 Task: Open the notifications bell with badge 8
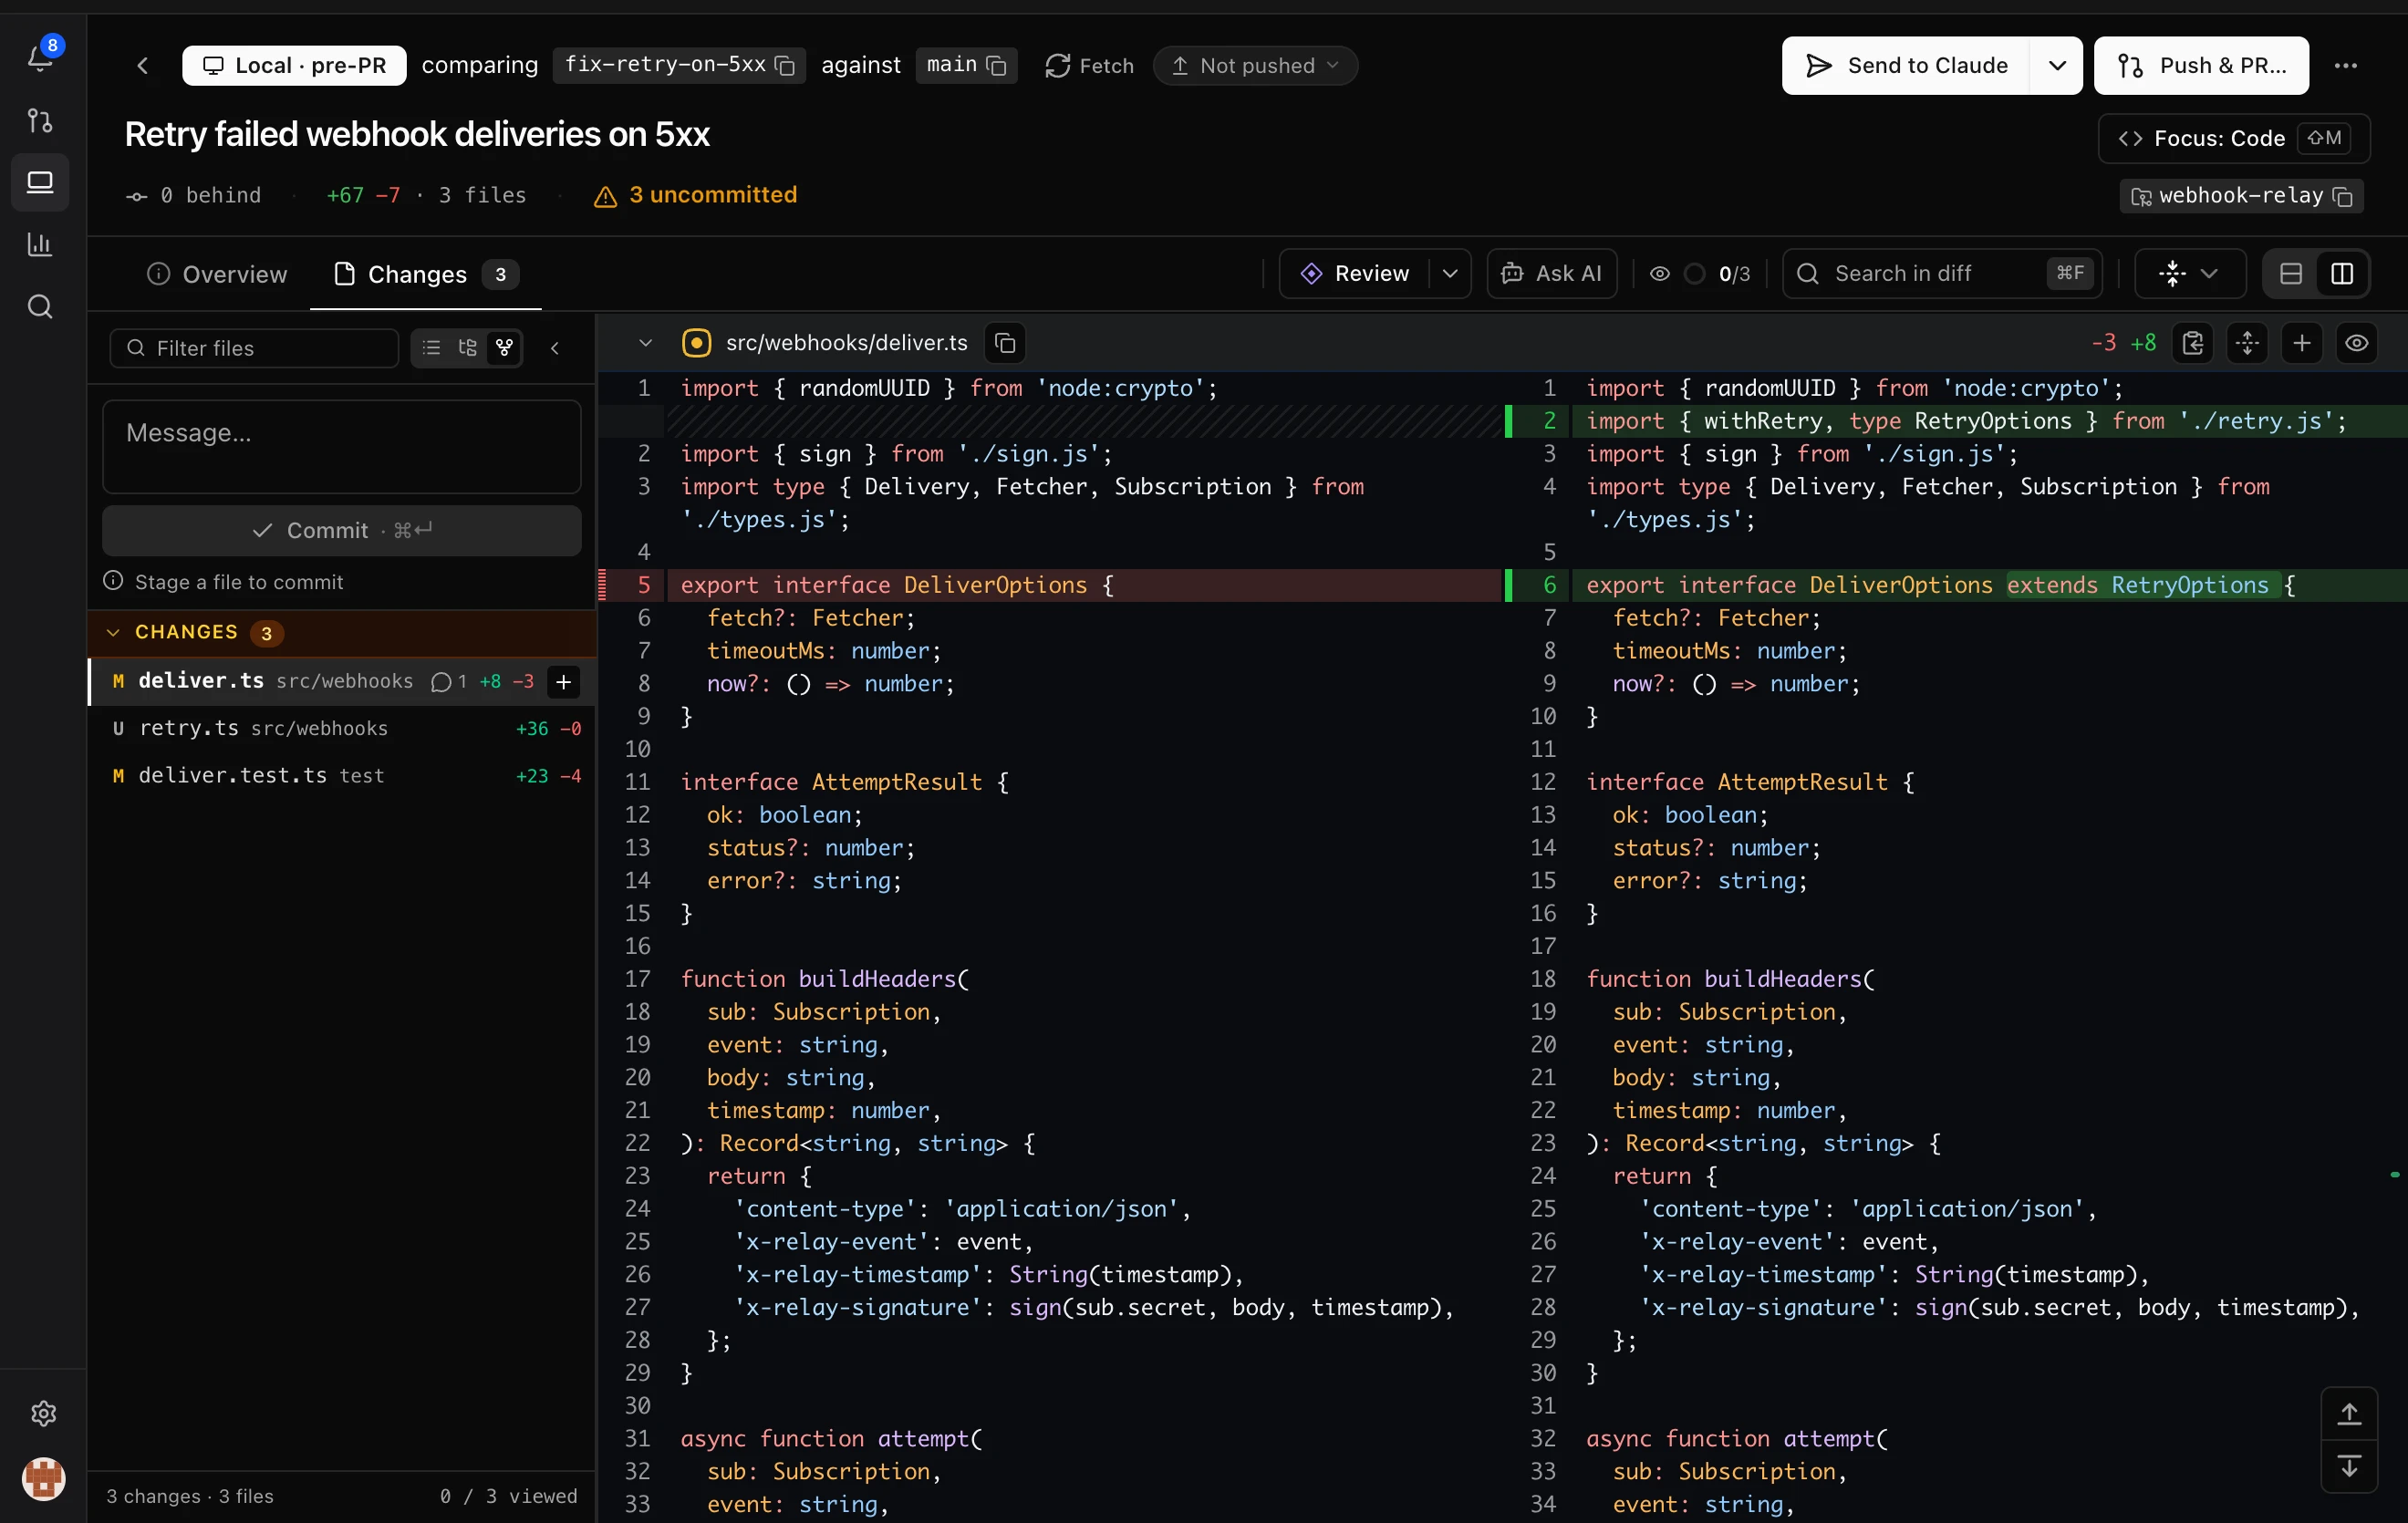point(41,57)
